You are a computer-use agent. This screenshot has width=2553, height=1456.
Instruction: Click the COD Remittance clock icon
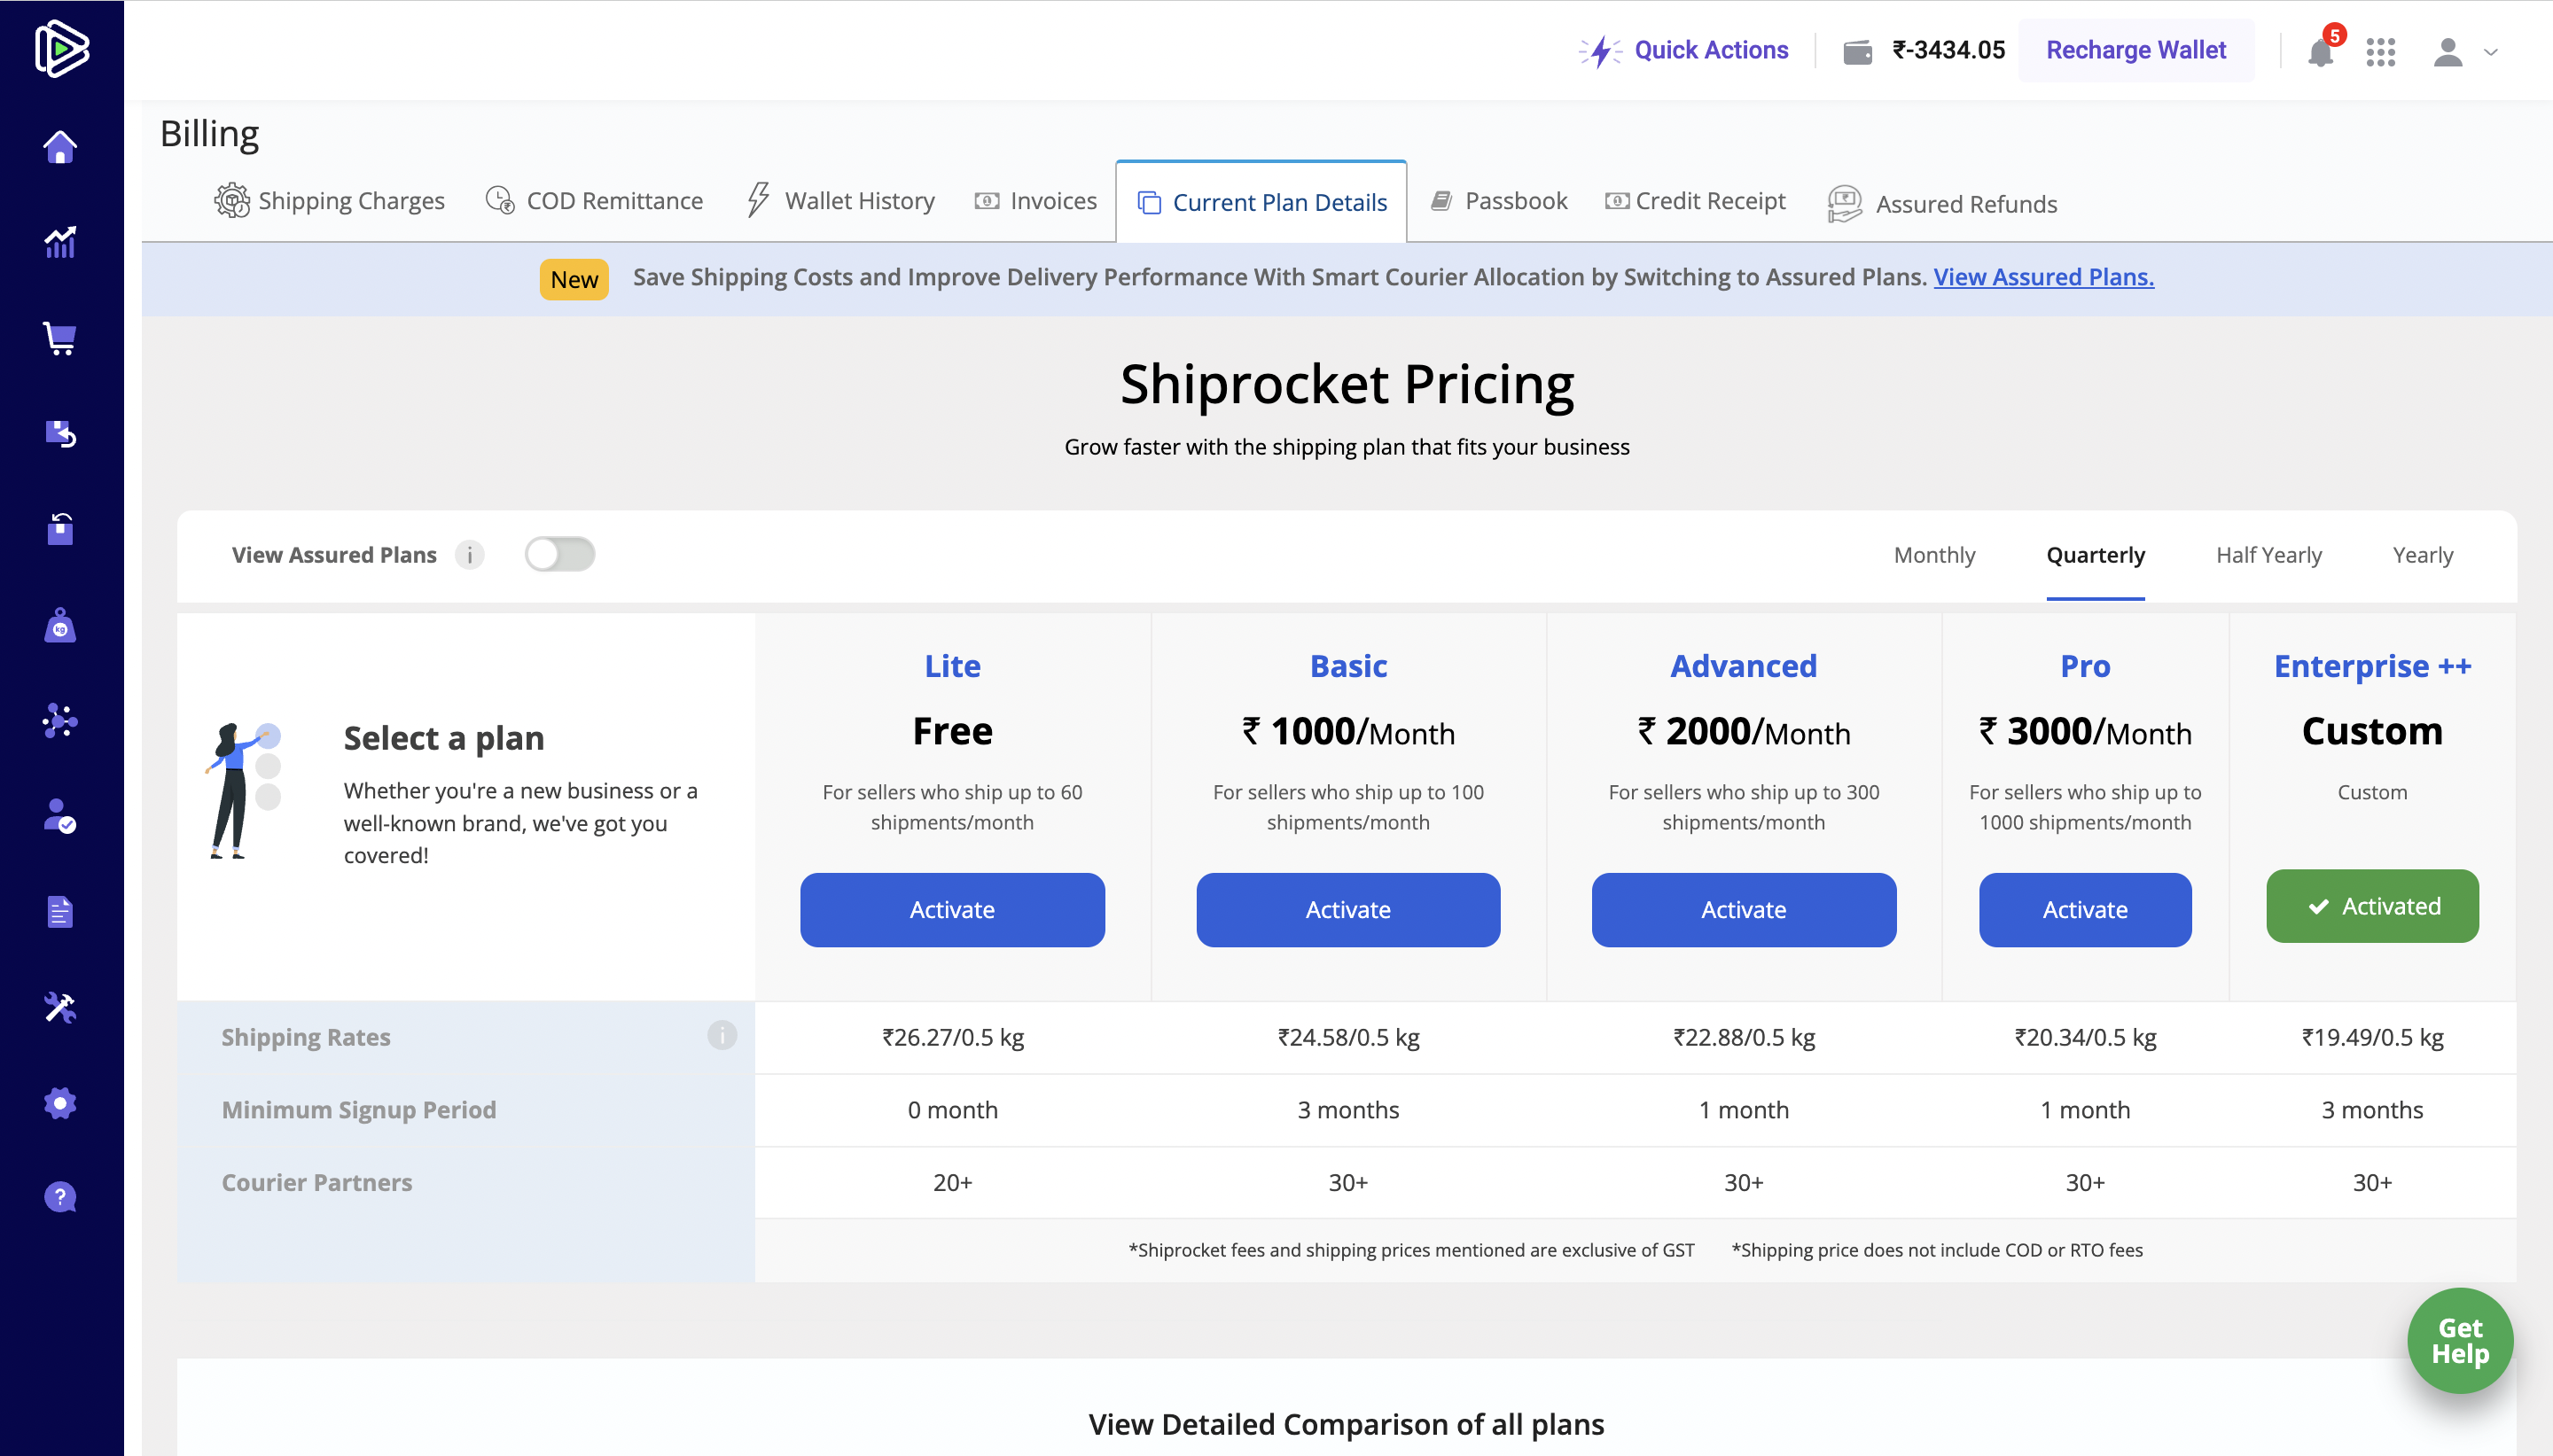500,201
